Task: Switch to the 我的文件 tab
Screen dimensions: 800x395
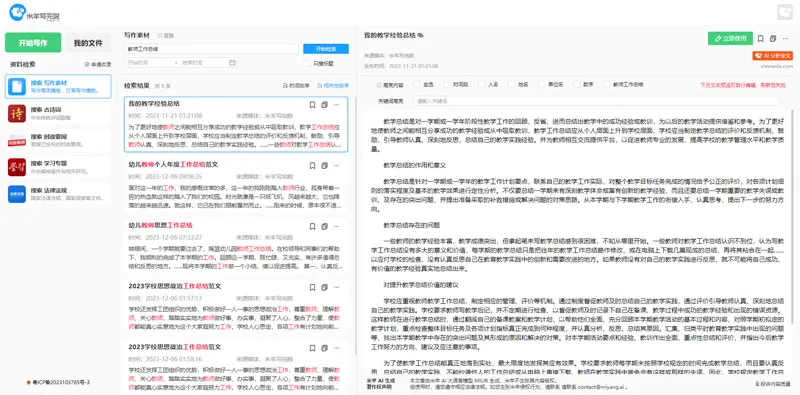Action: [88, 43]
